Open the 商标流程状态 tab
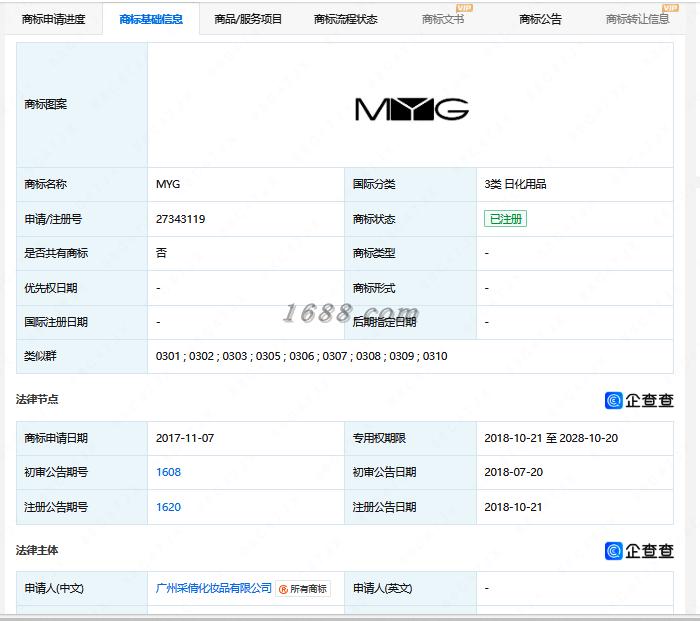 [346, 19]
